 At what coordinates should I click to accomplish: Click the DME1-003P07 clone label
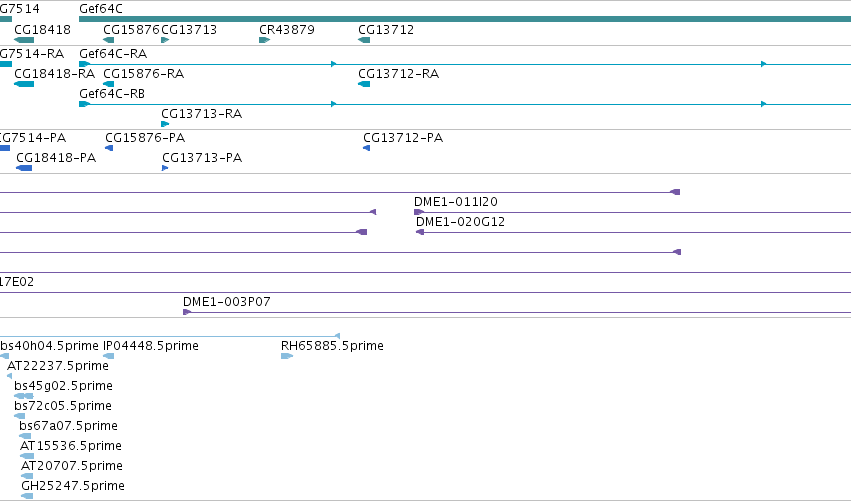pos(227,301)
